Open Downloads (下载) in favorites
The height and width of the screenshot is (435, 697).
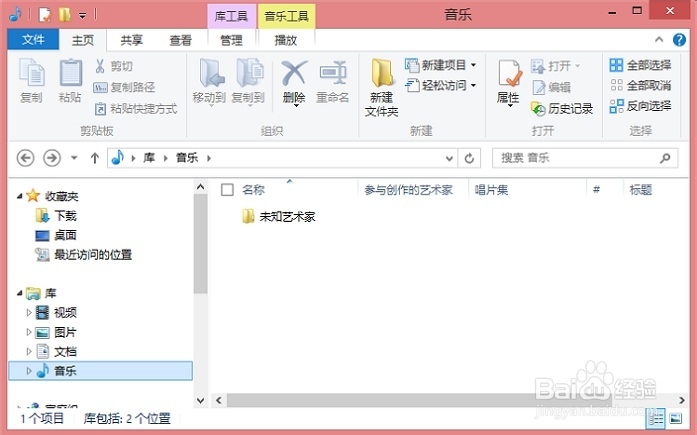[x=56, y=216]
